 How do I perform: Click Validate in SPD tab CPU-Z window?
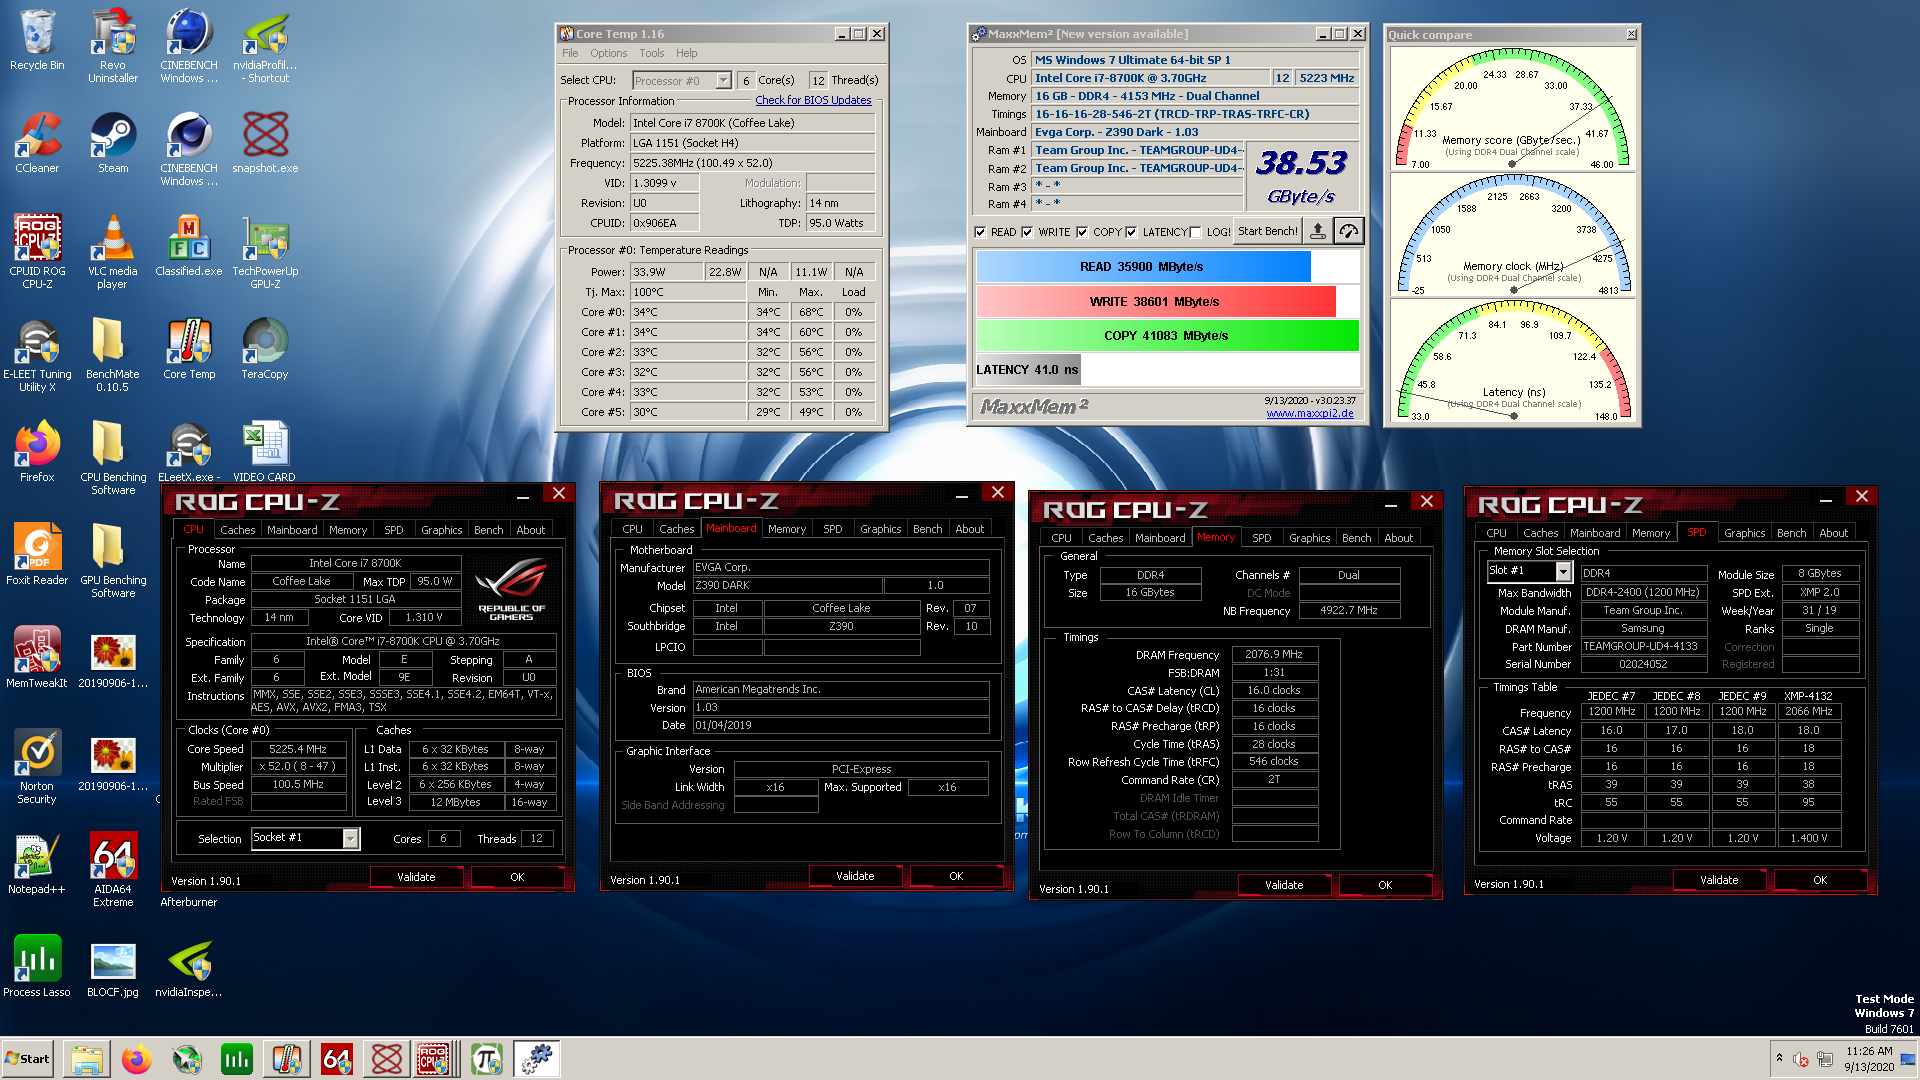(1718, 880)
